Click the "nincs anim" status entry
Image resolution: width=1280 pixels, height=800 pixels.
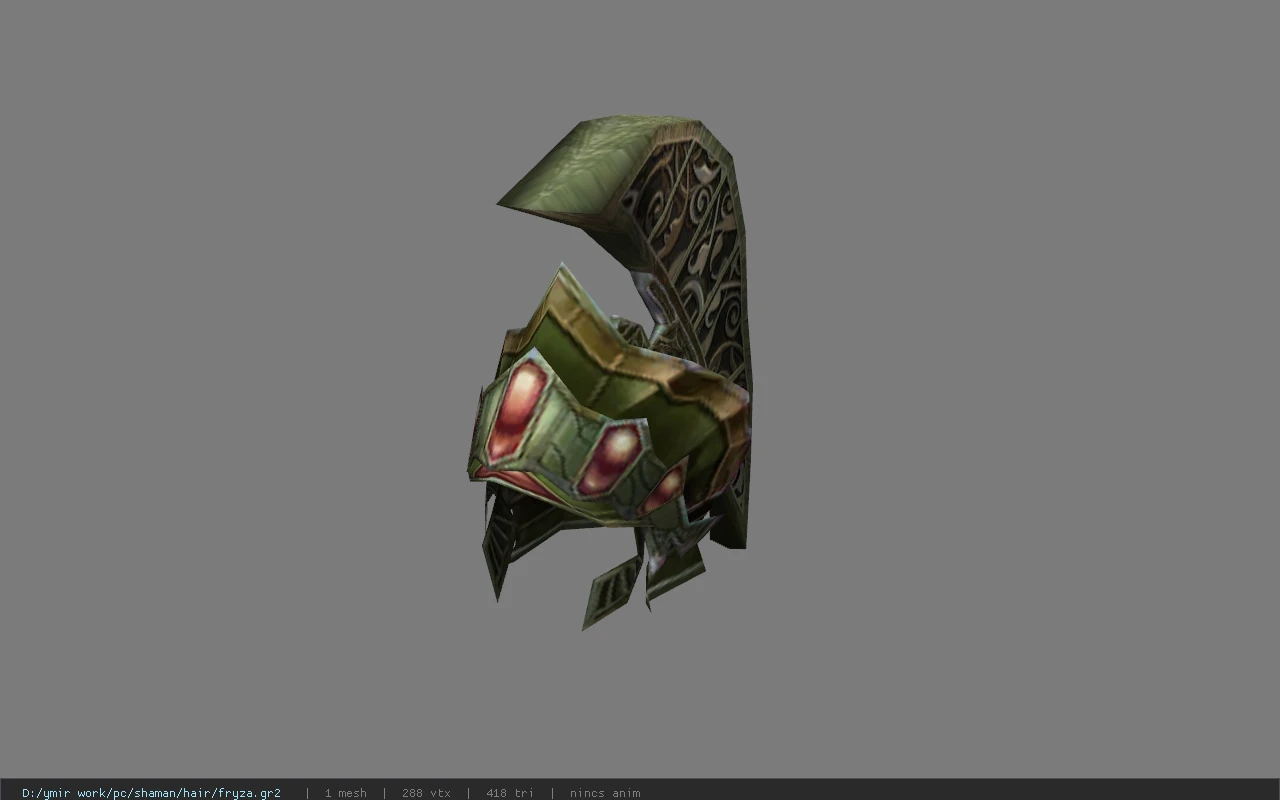(x=605, y=793)
